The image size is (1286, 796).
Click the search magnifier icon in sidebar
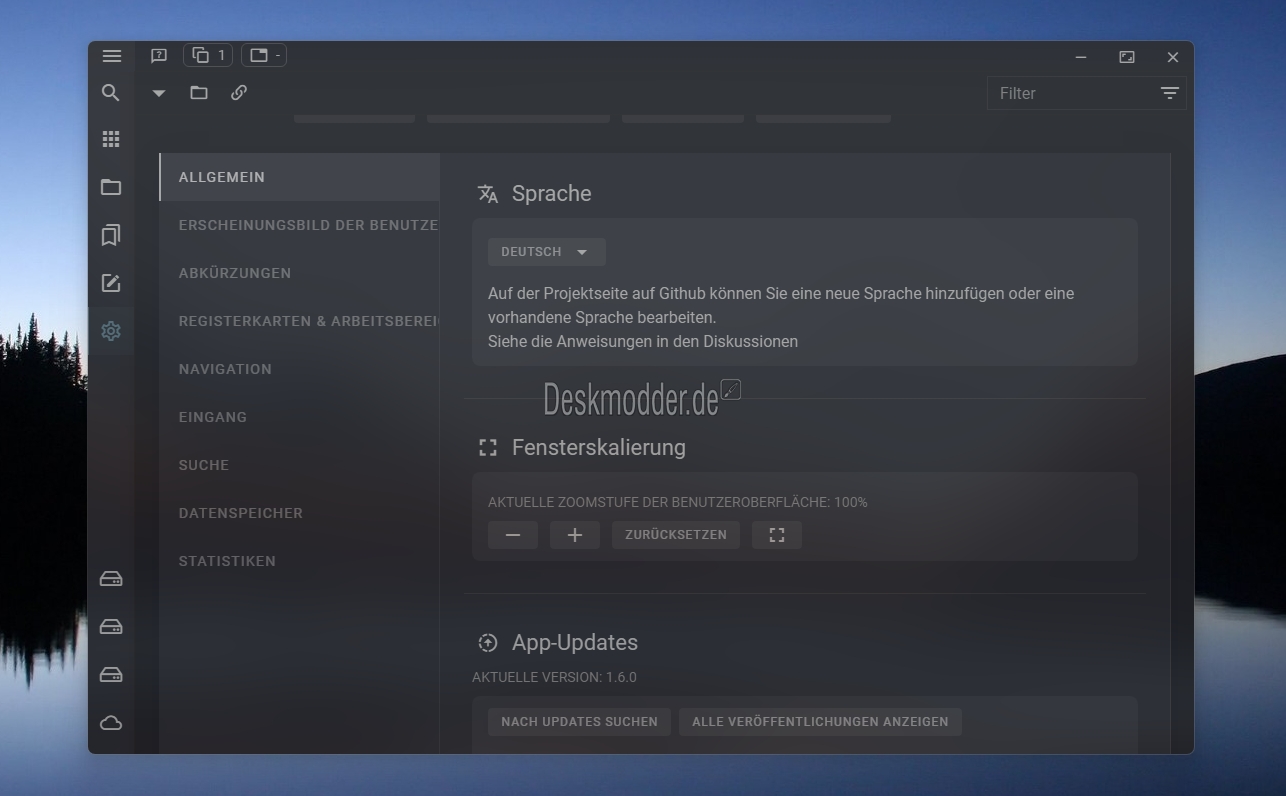(x=111, y=93)
